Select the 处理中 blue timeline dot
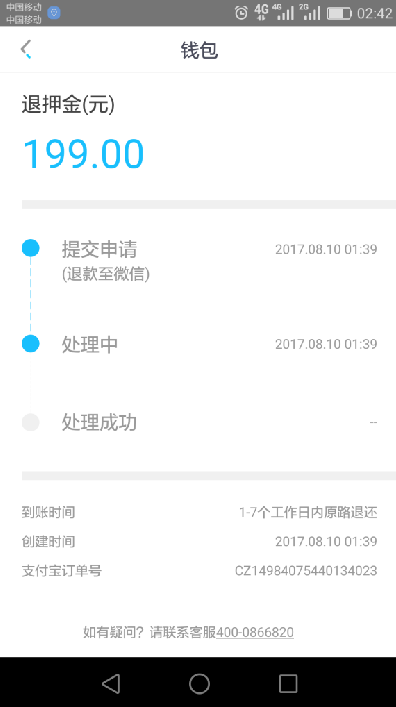This screenshot has height=707, width=396. click(31, 344)
